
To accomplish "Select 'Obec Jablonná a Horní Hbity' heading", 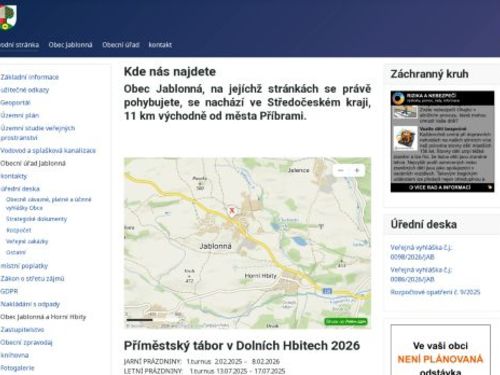I will click(x=43, y=317).
